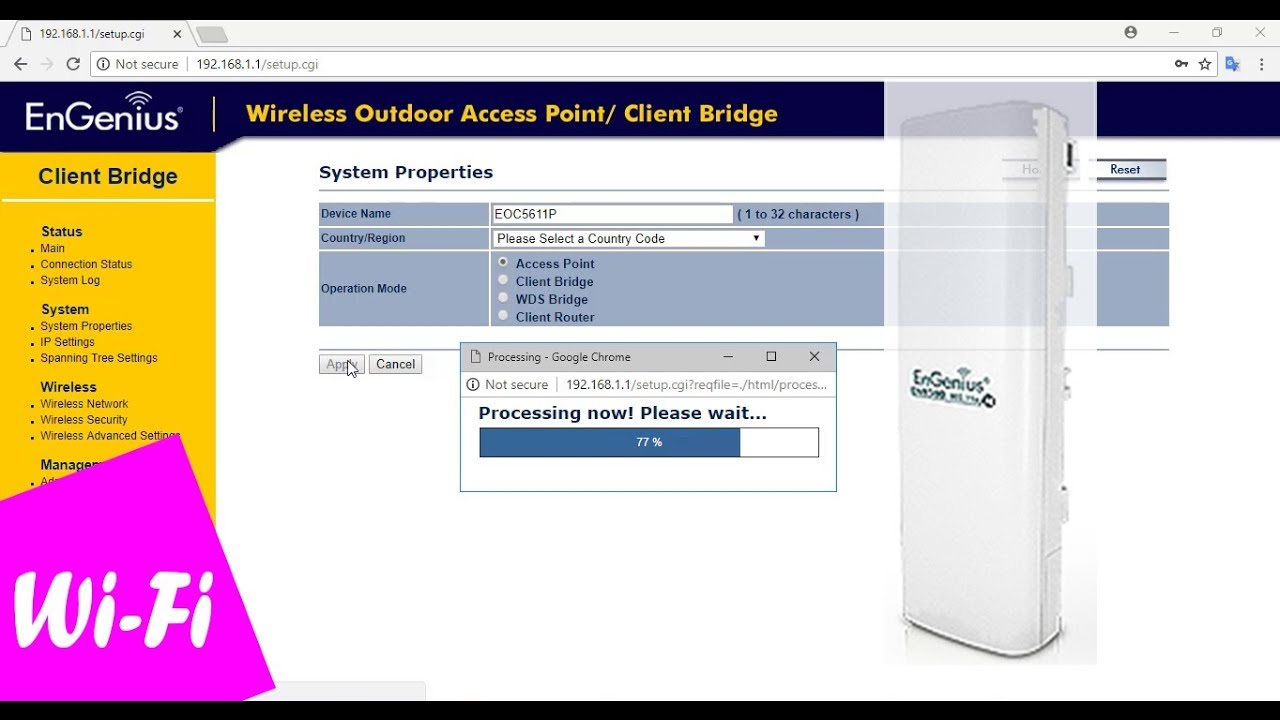Viewport: 1280px width, 720px height.
Task: Click the Wireless section heading in sidebar
Action: point(68,387)
